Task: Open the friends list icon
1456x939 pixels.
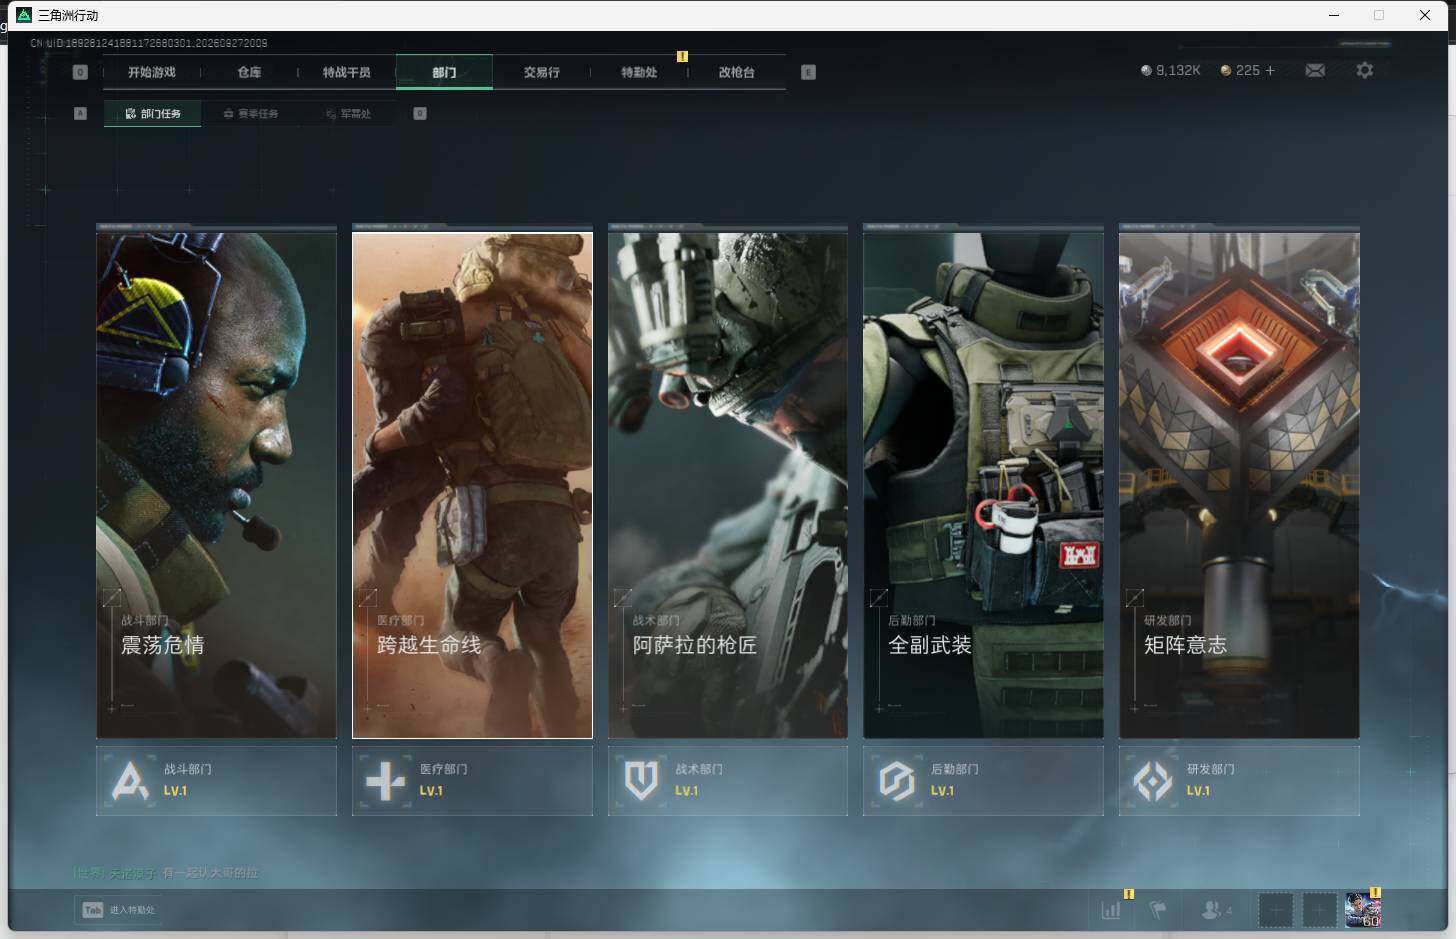Action: [1212, 910]
